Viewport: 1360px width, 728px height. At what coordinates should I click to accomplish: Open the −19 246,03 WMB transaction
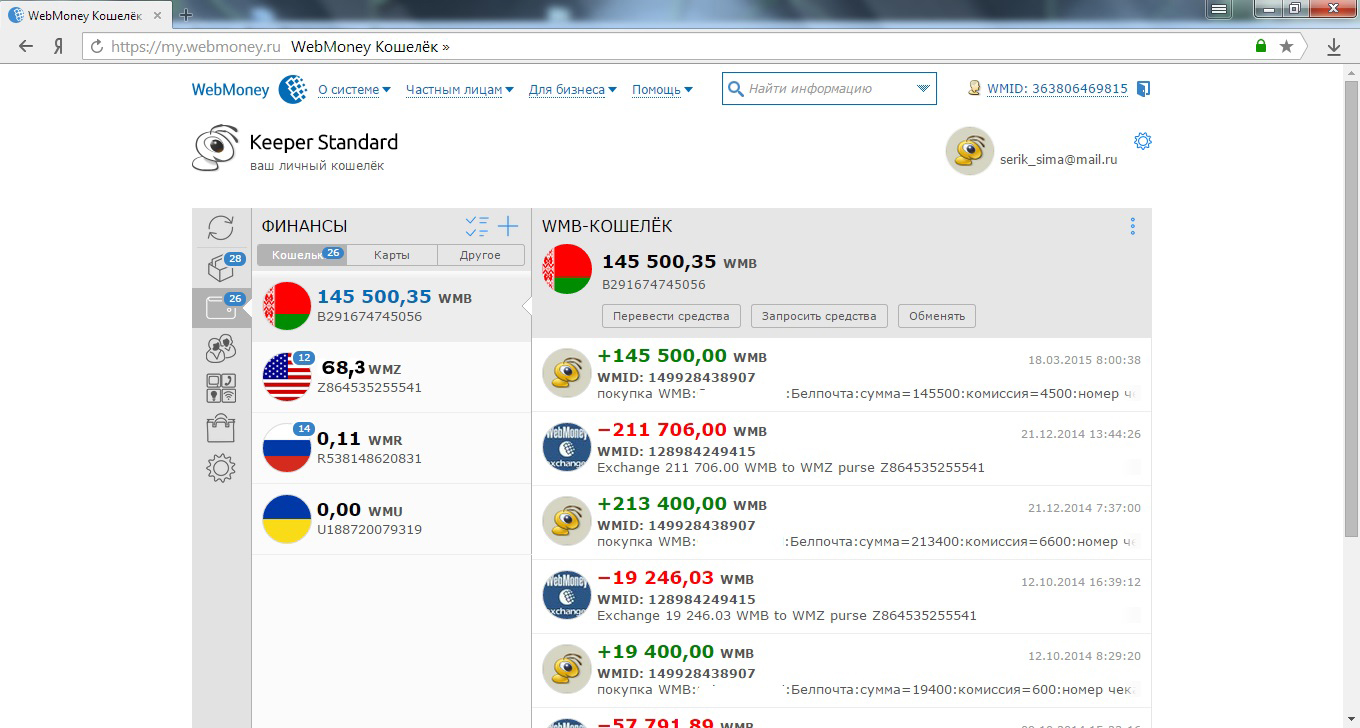tap(841, 597)
